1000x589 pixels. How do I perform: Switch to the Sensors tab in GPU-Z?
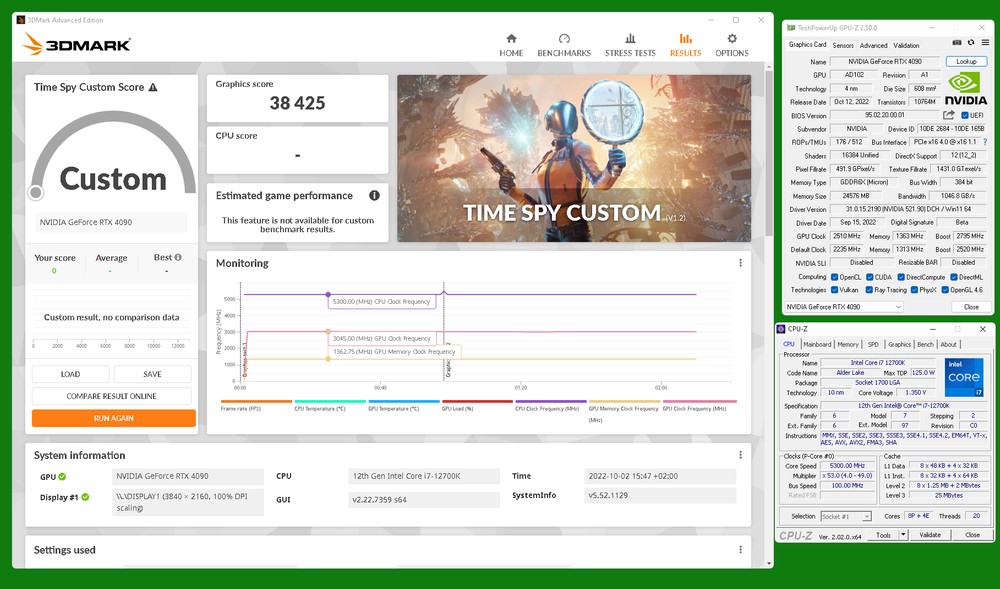(x=842, y=45)
